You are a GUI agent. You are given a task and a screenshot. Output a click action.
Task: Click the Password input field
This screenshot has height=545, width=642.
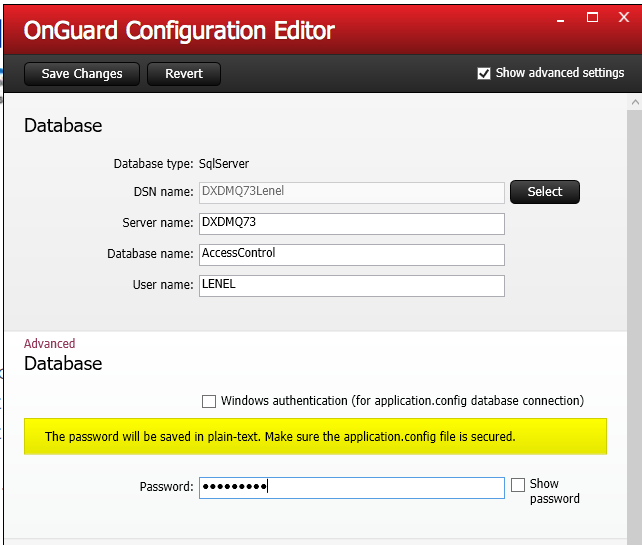point(352,488)
